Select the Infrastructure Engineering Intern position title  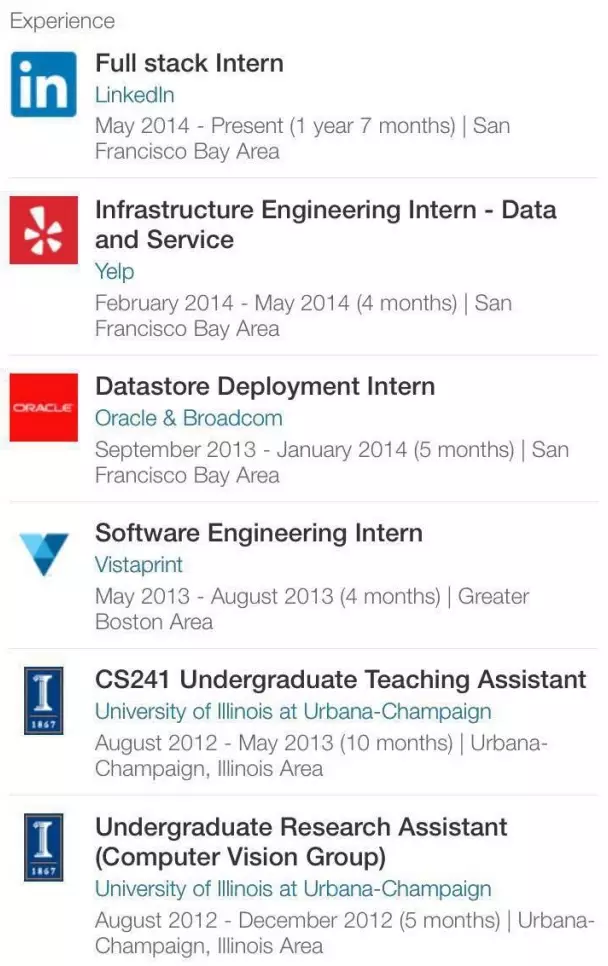(x=325, y=225)
